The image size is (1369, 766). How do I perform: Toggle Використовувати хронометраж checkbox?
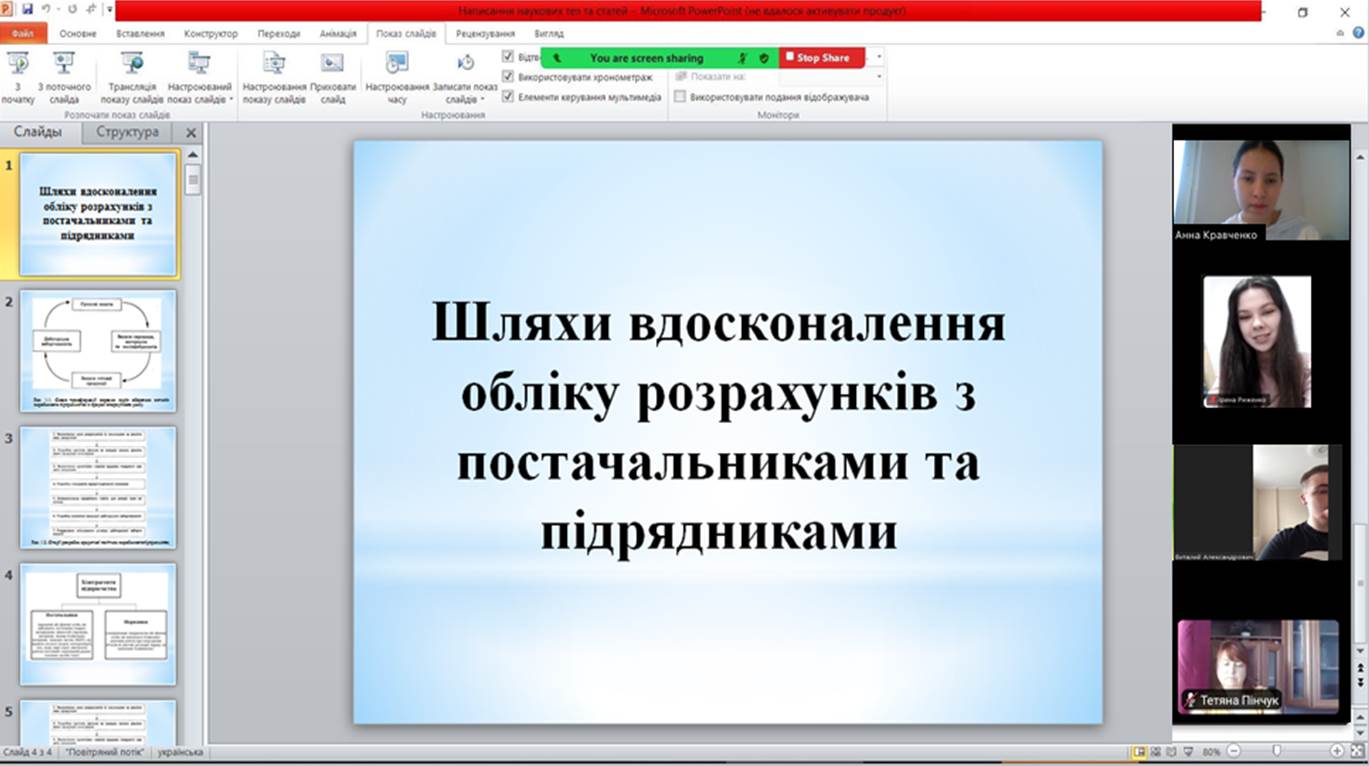coord(508,77)
